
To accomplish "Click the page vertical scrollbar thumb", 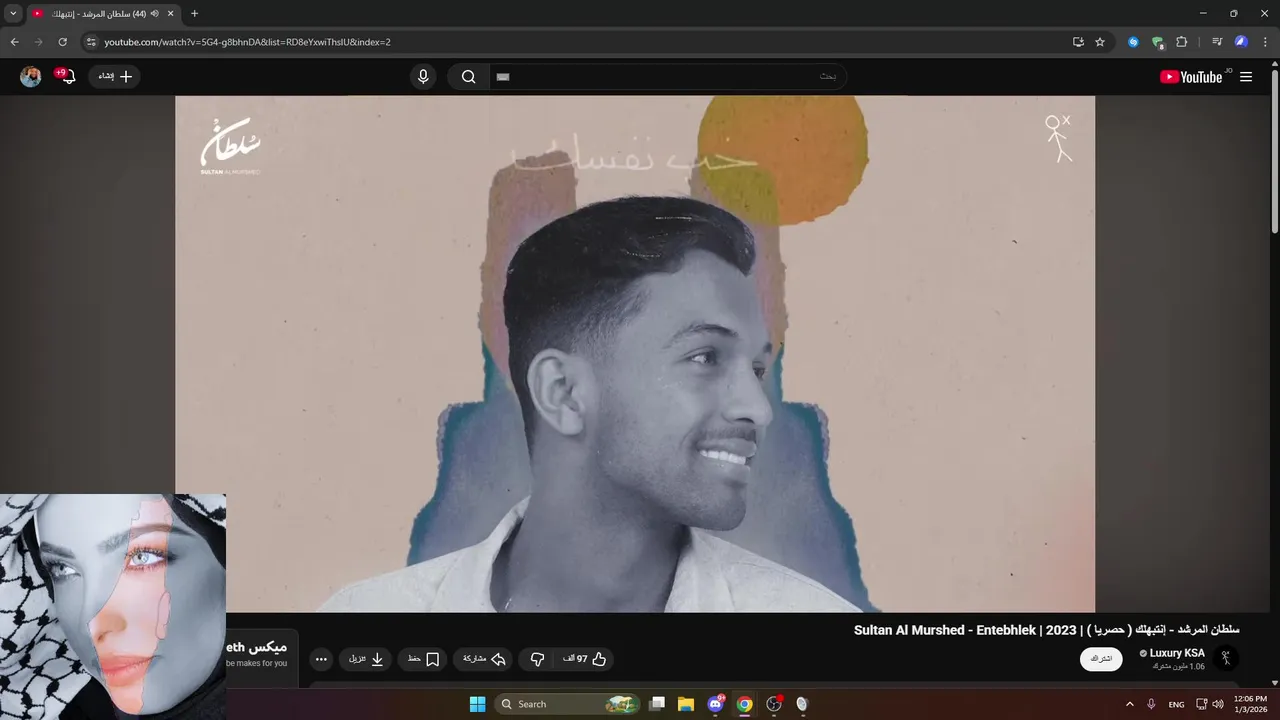I will (1275, 150).
